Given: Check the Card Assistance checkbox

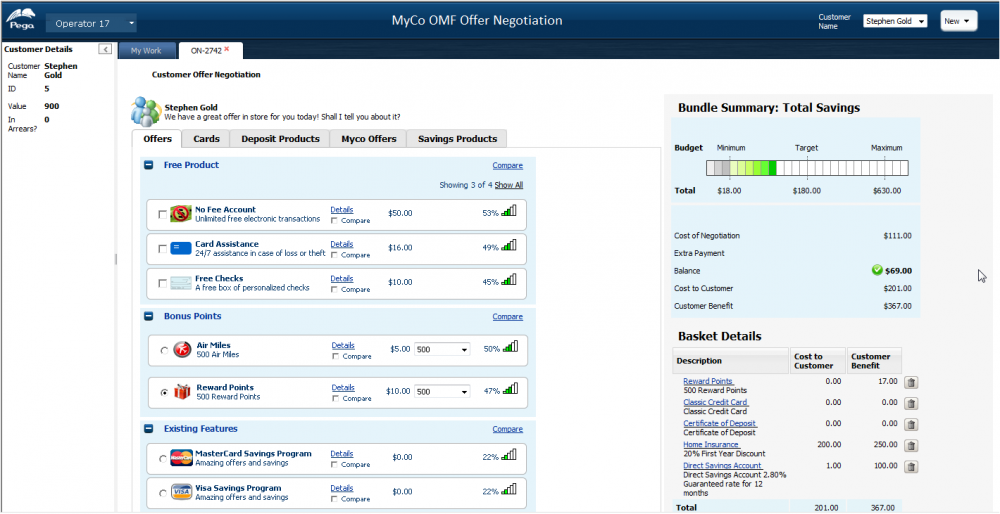Looking at the screenshot, I should (x=162, y=249).
